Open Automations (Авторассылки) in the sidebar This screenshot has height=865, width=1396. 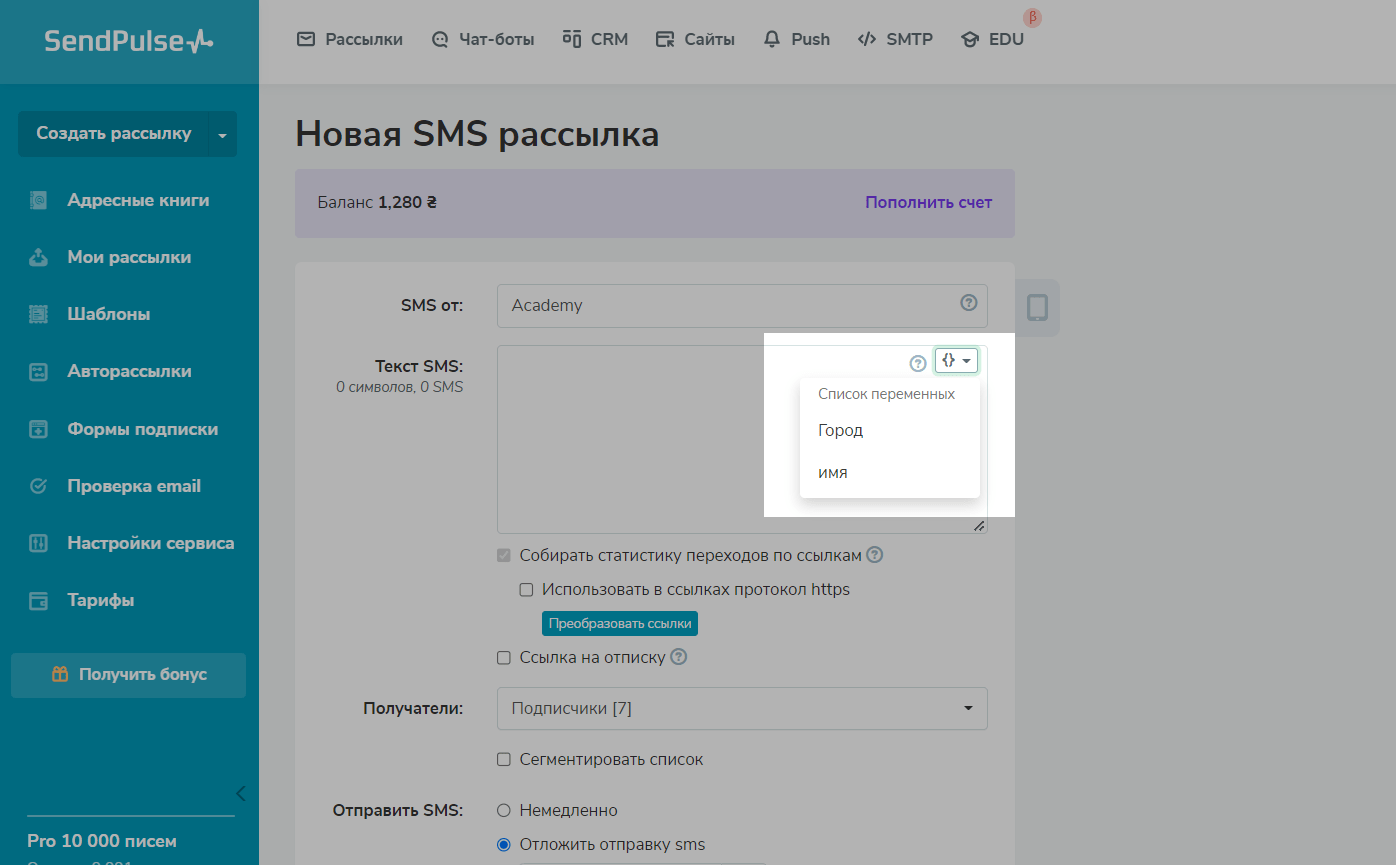[x=129, y=371]
